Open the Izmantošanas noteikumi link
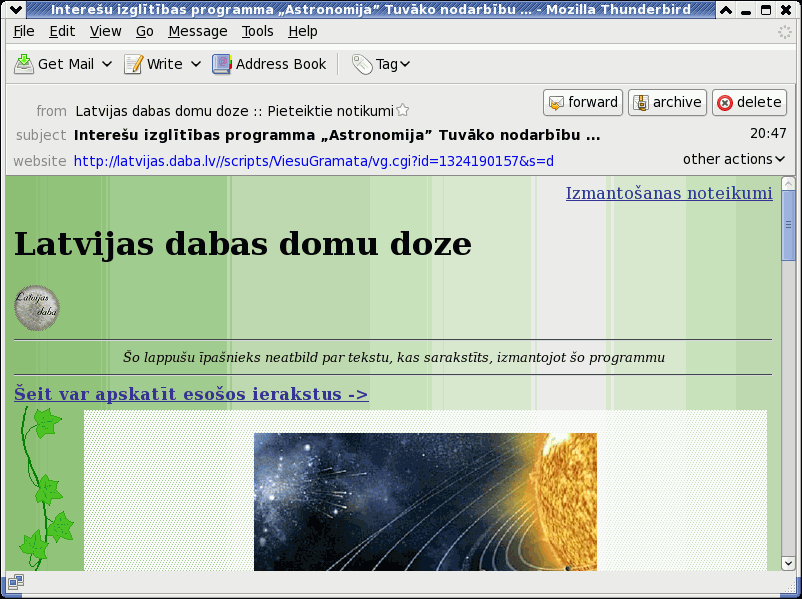 click(x=669, y=193)
